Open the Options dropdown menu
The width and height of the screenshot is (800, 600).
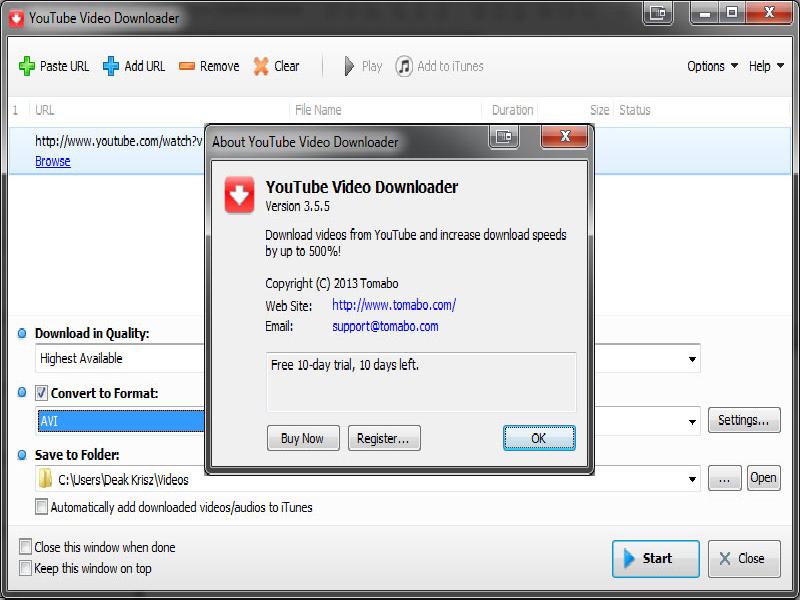click(x=712, y=66)
